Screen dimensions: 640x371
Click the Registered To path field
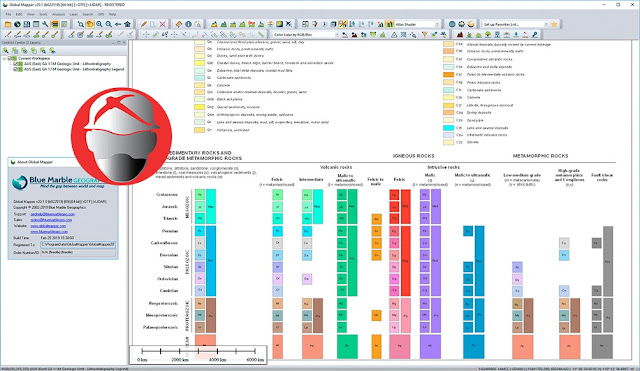pos(78,244)
